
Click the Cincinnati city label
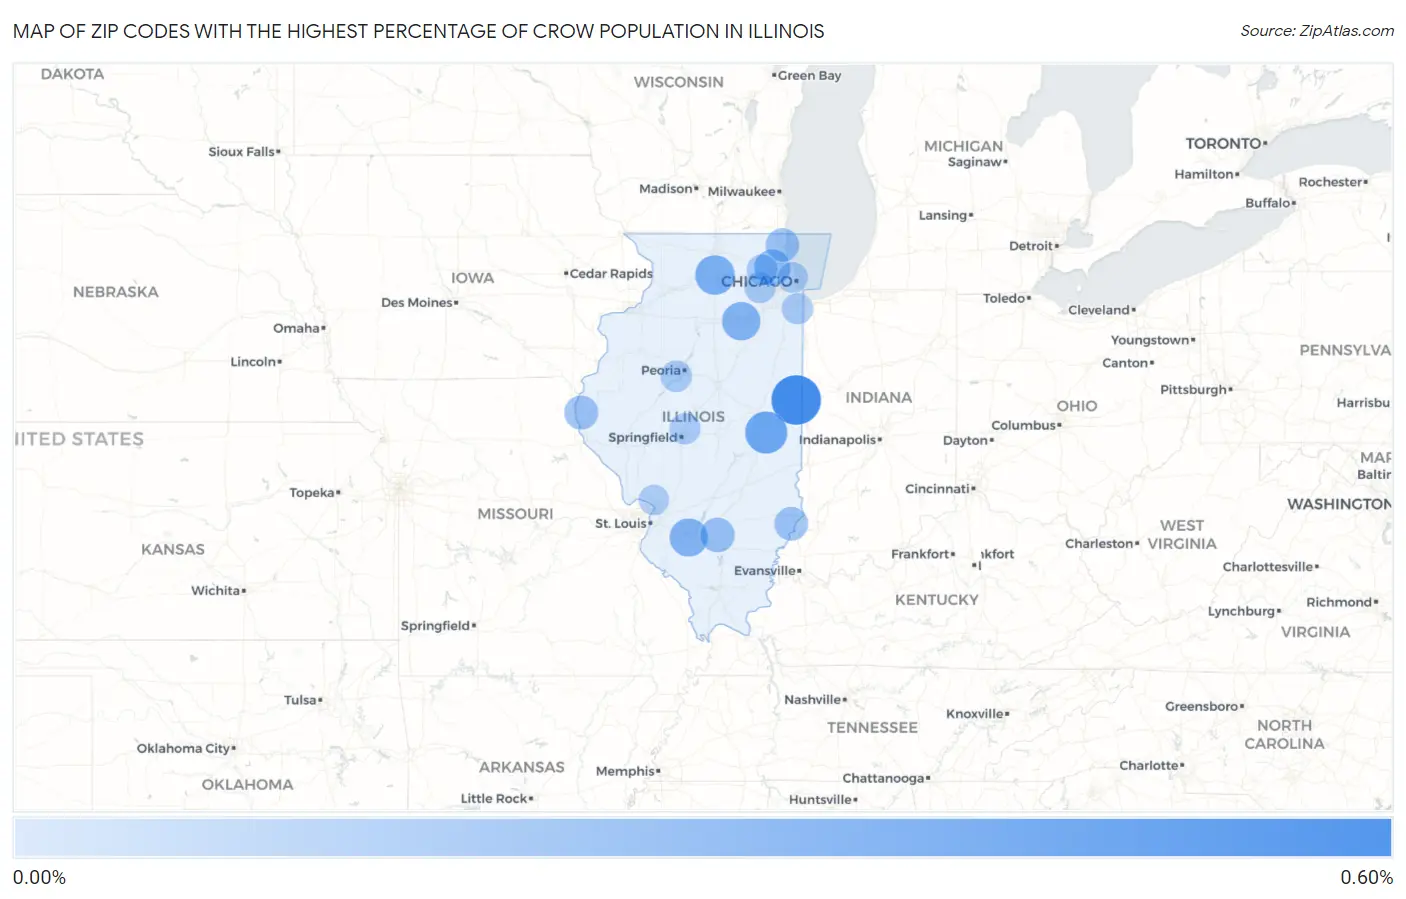[x=939, y=488]
